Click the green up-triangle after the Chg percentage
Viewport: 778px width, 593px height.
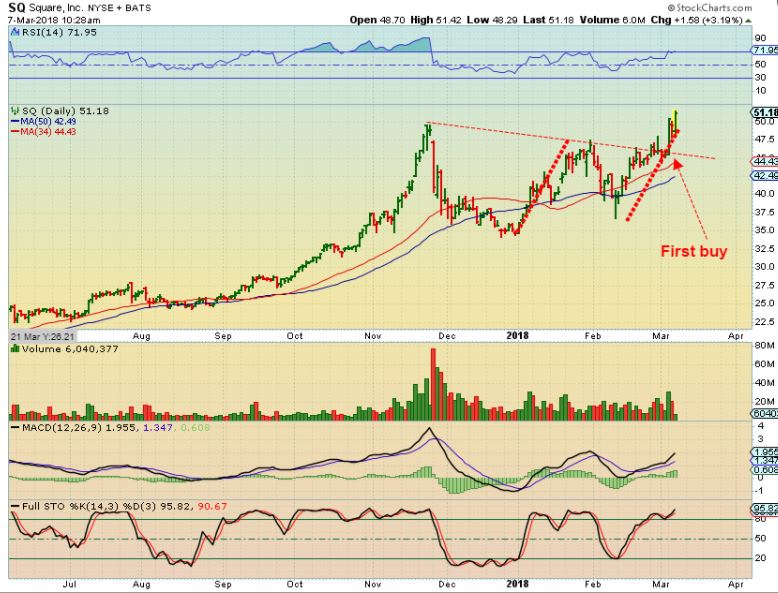[748, 20]
